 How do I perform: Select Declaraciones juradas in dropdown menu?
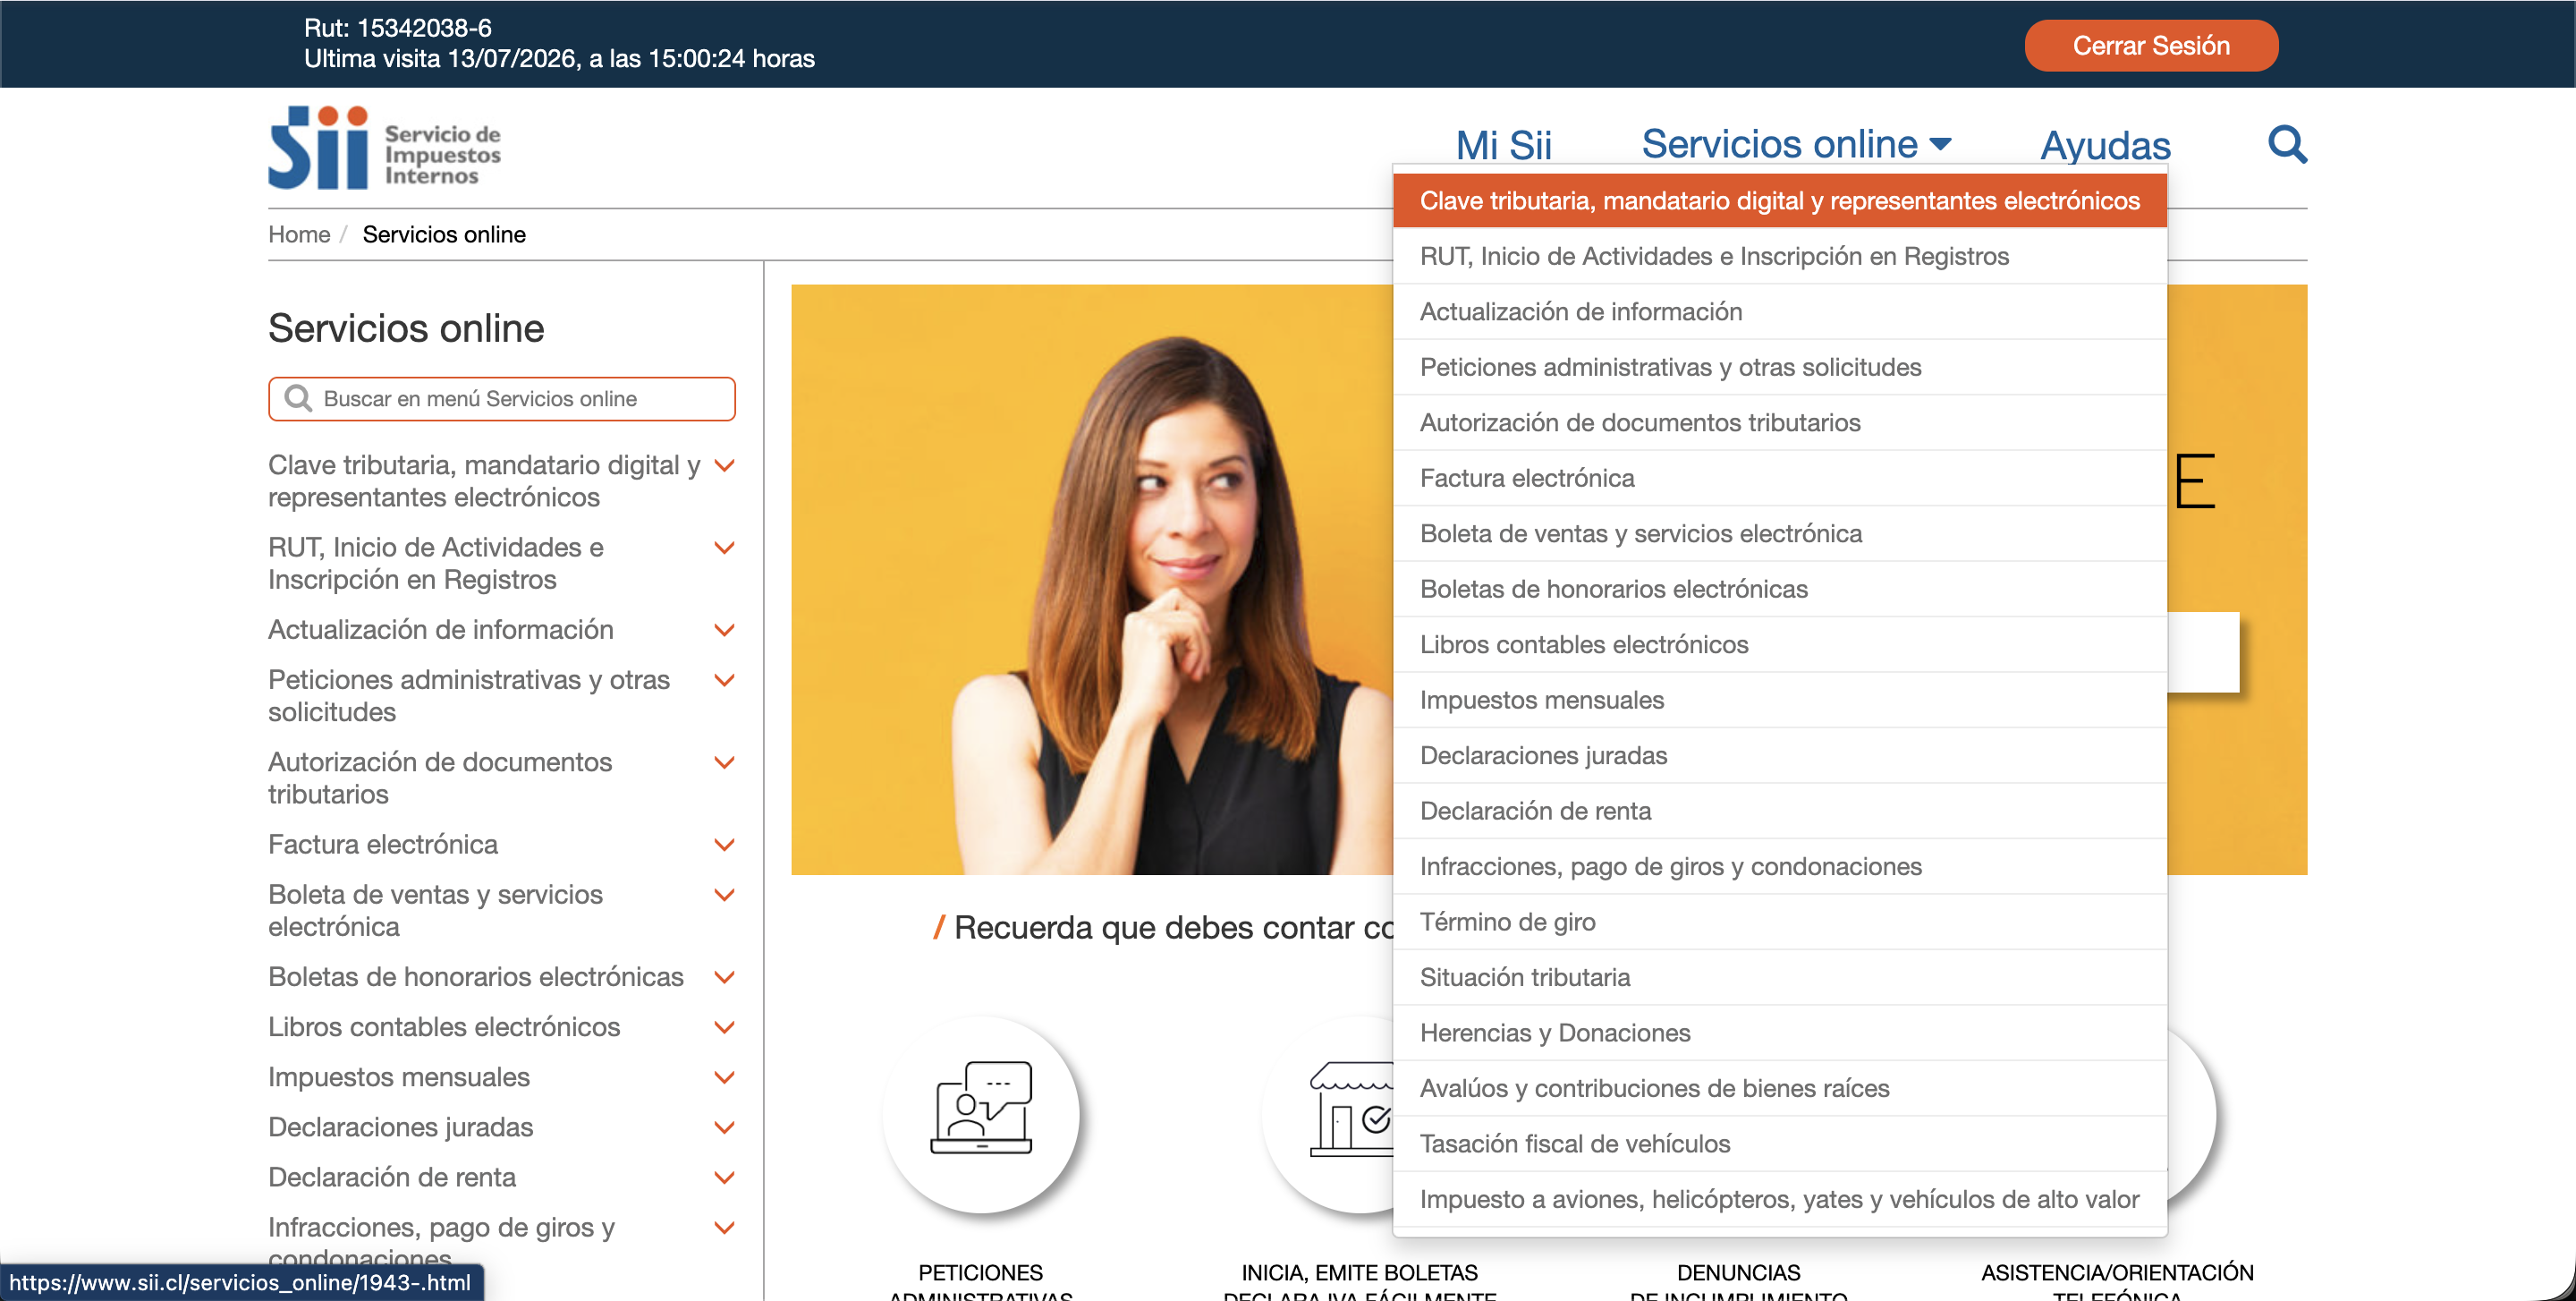1780,755
